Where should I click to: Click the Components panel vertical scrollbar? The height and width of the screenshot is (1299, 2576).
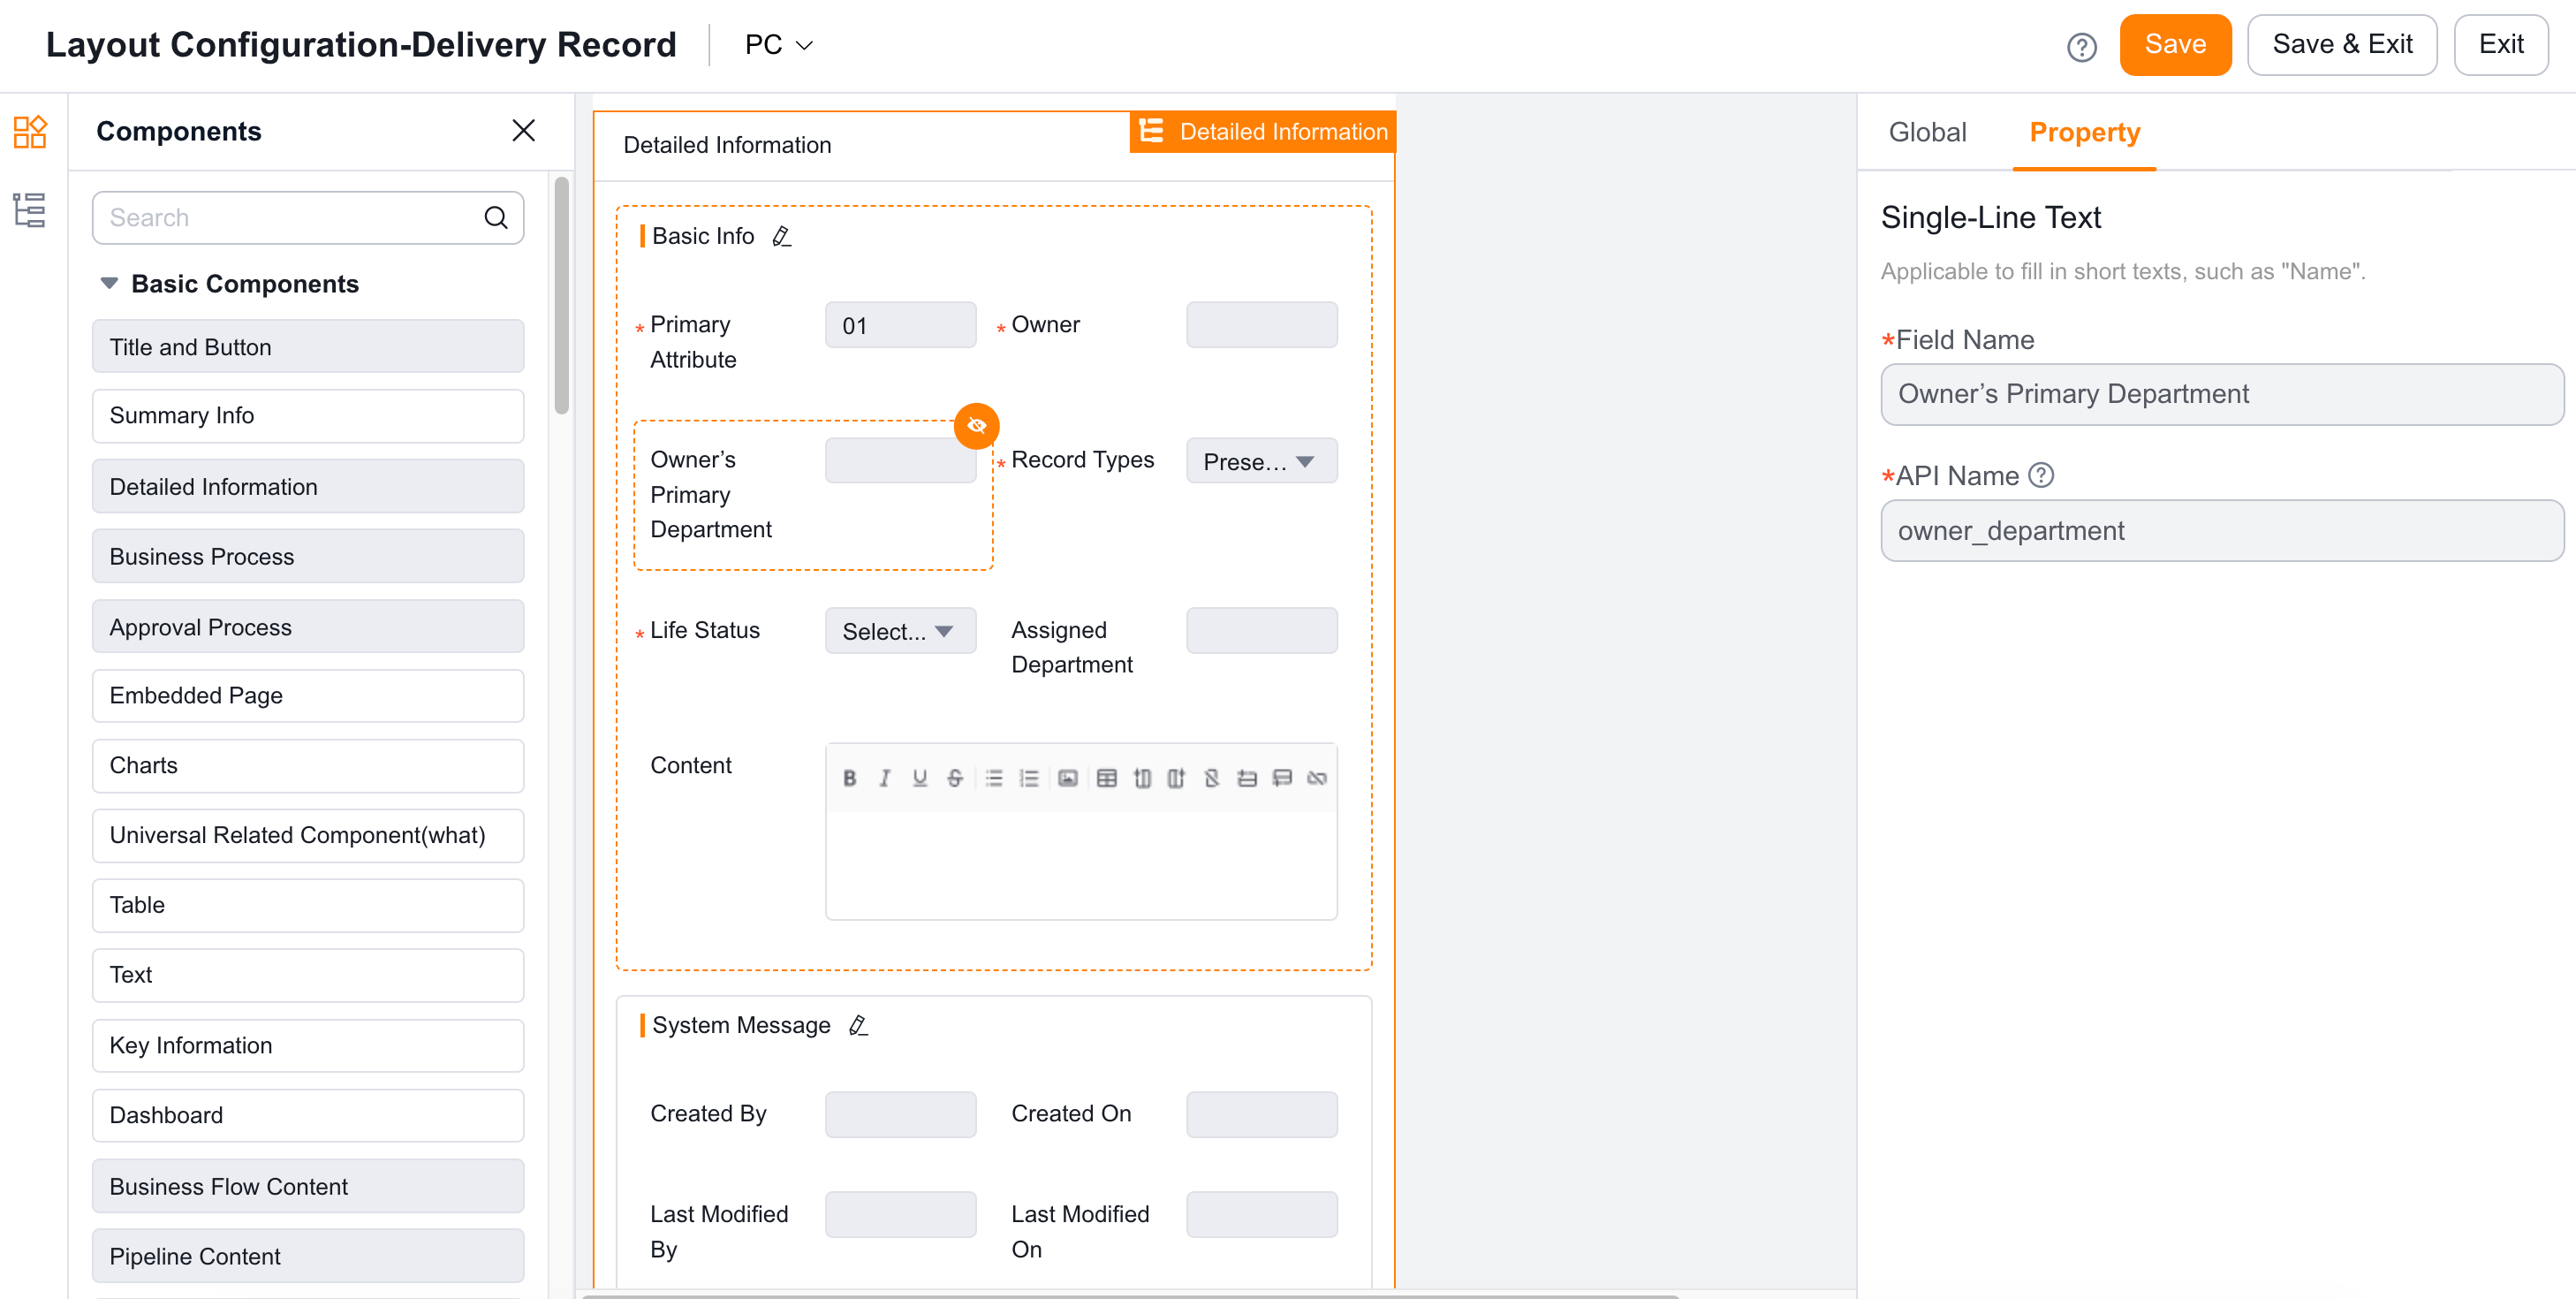point(561,295)
